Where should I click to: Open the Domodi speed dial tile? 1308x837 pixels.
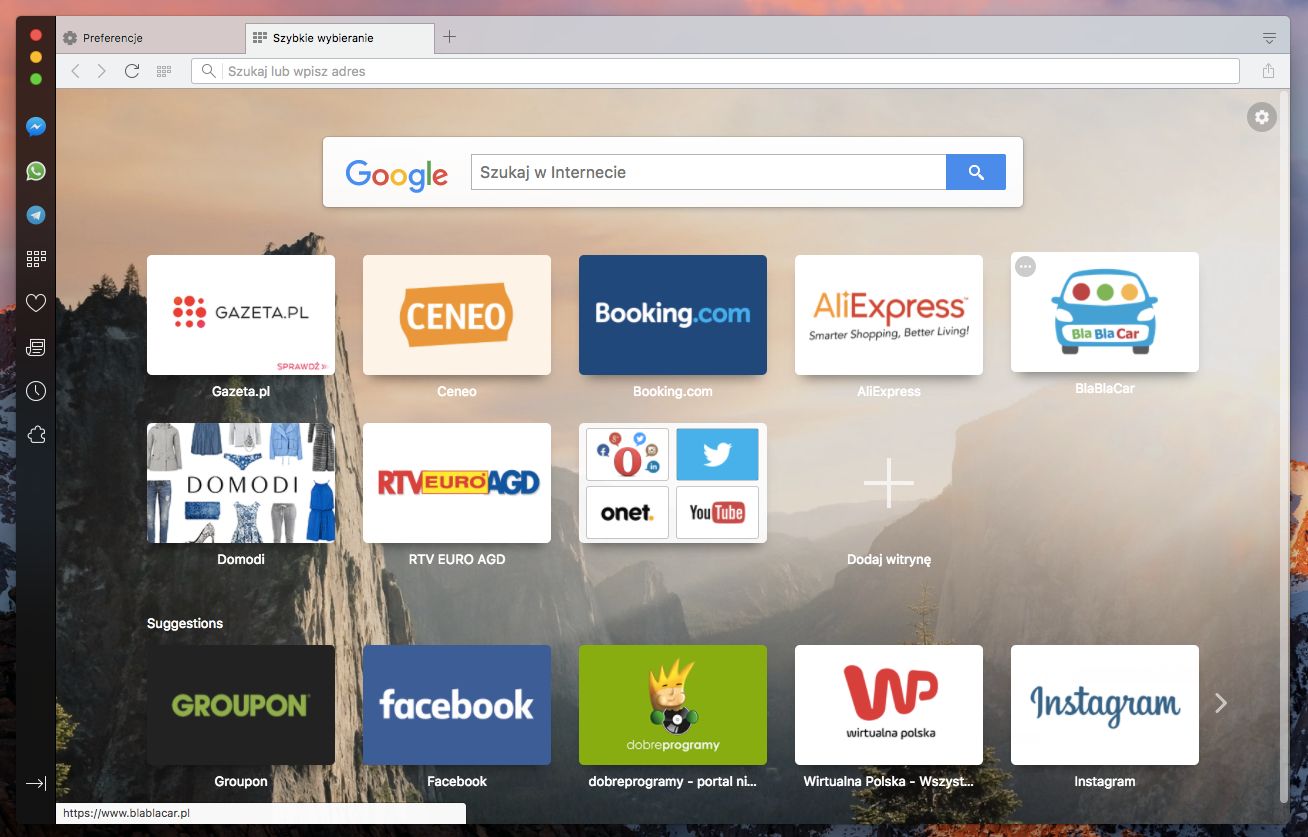tap(241, 483)
